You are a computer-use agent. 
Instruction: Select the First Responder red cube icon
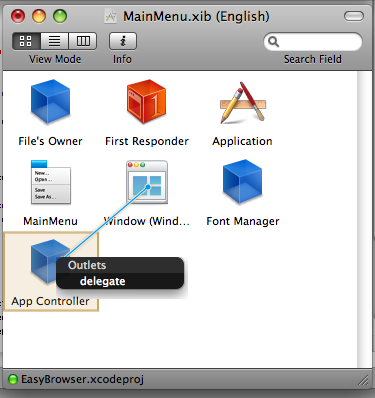[146, 101]
